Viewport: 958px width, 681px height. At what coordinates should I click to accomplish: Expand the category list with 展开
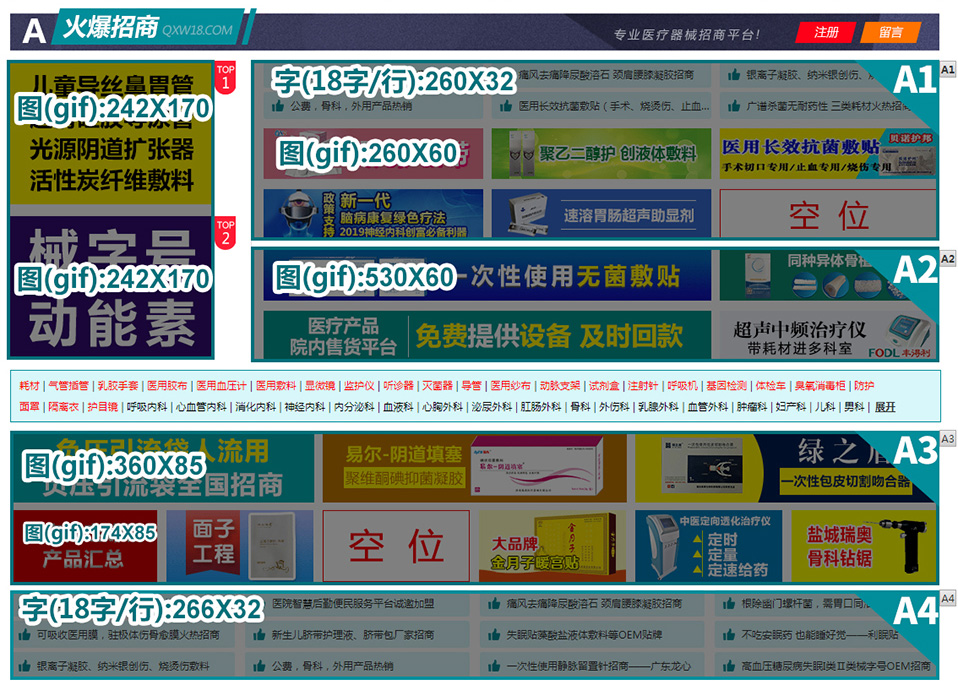885,407
